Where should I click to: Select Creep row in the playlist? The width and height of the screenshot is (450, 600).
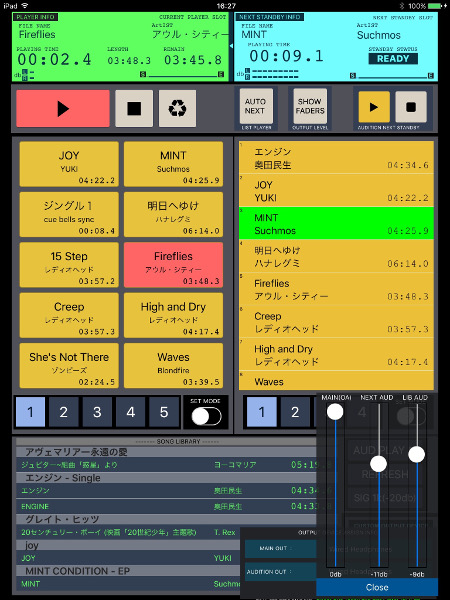pyautogui.click(x=336, y=322)
